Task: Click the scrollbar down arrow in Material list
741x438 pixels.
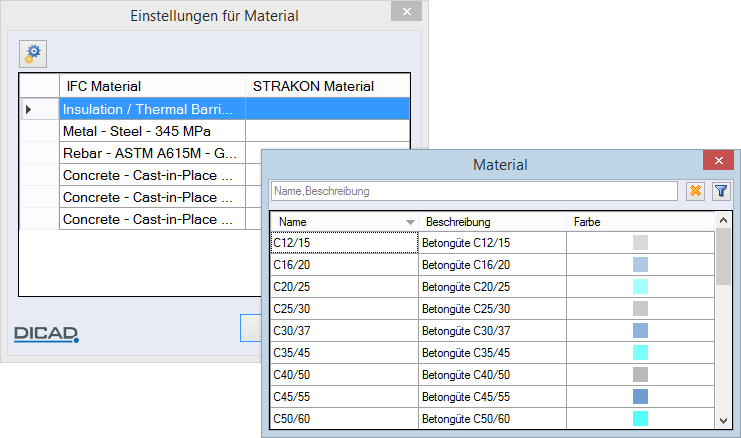Action: pyautogui.click(x=723, y=421)
